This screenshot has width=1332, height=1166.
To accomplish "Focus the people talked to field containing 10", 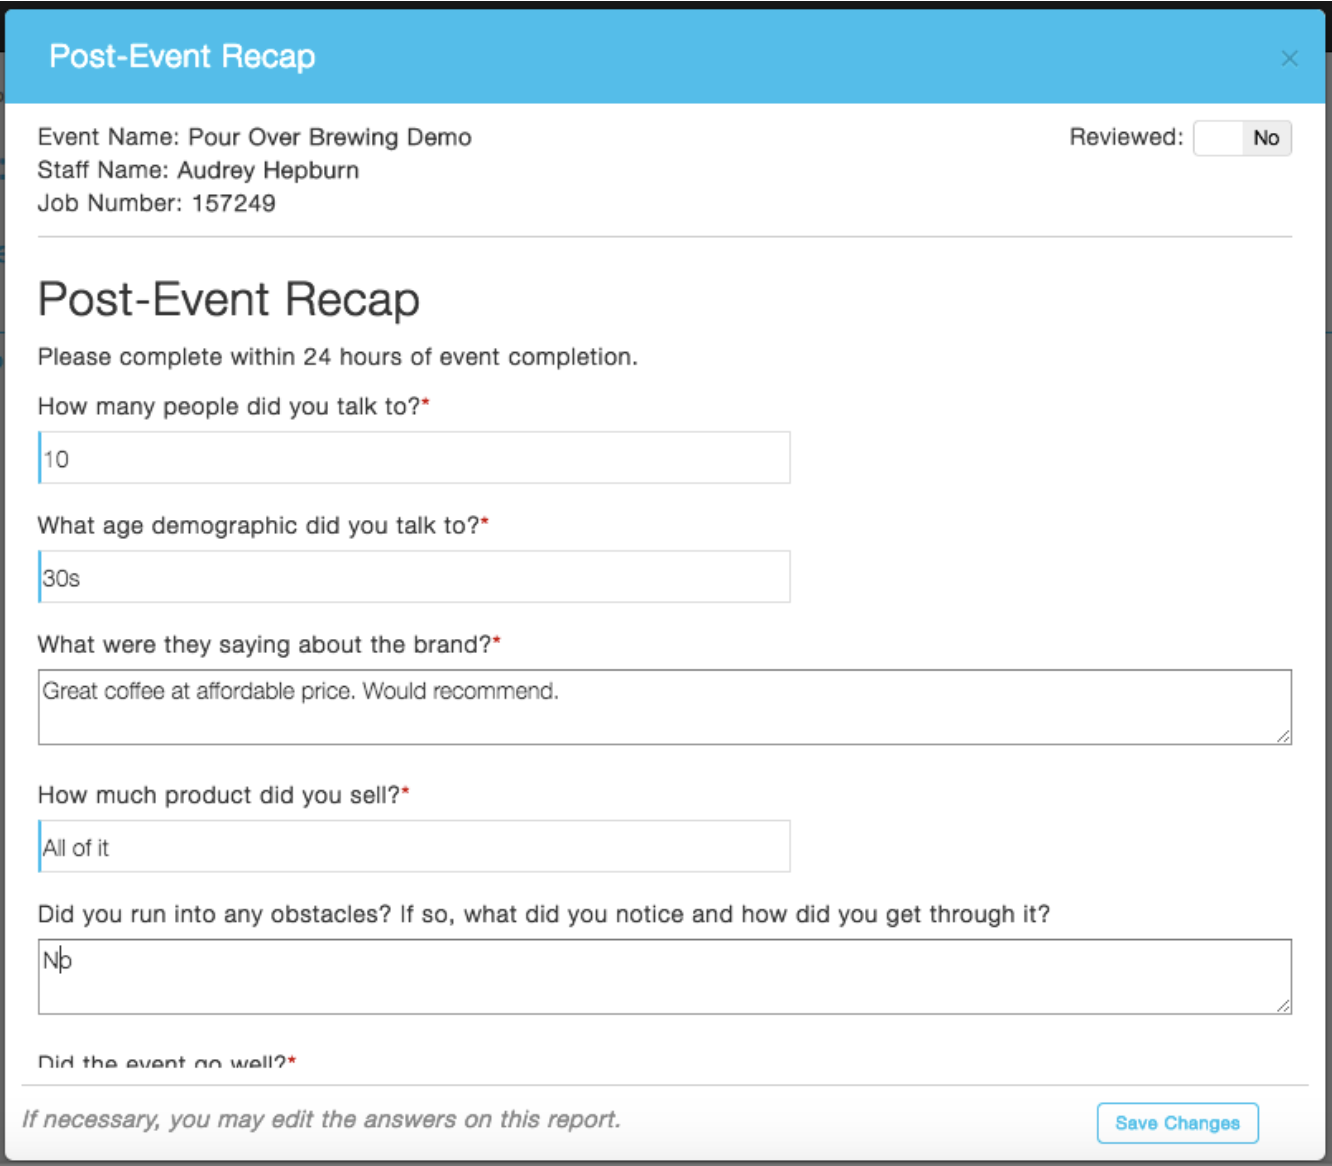I will [x=414, y=458].
